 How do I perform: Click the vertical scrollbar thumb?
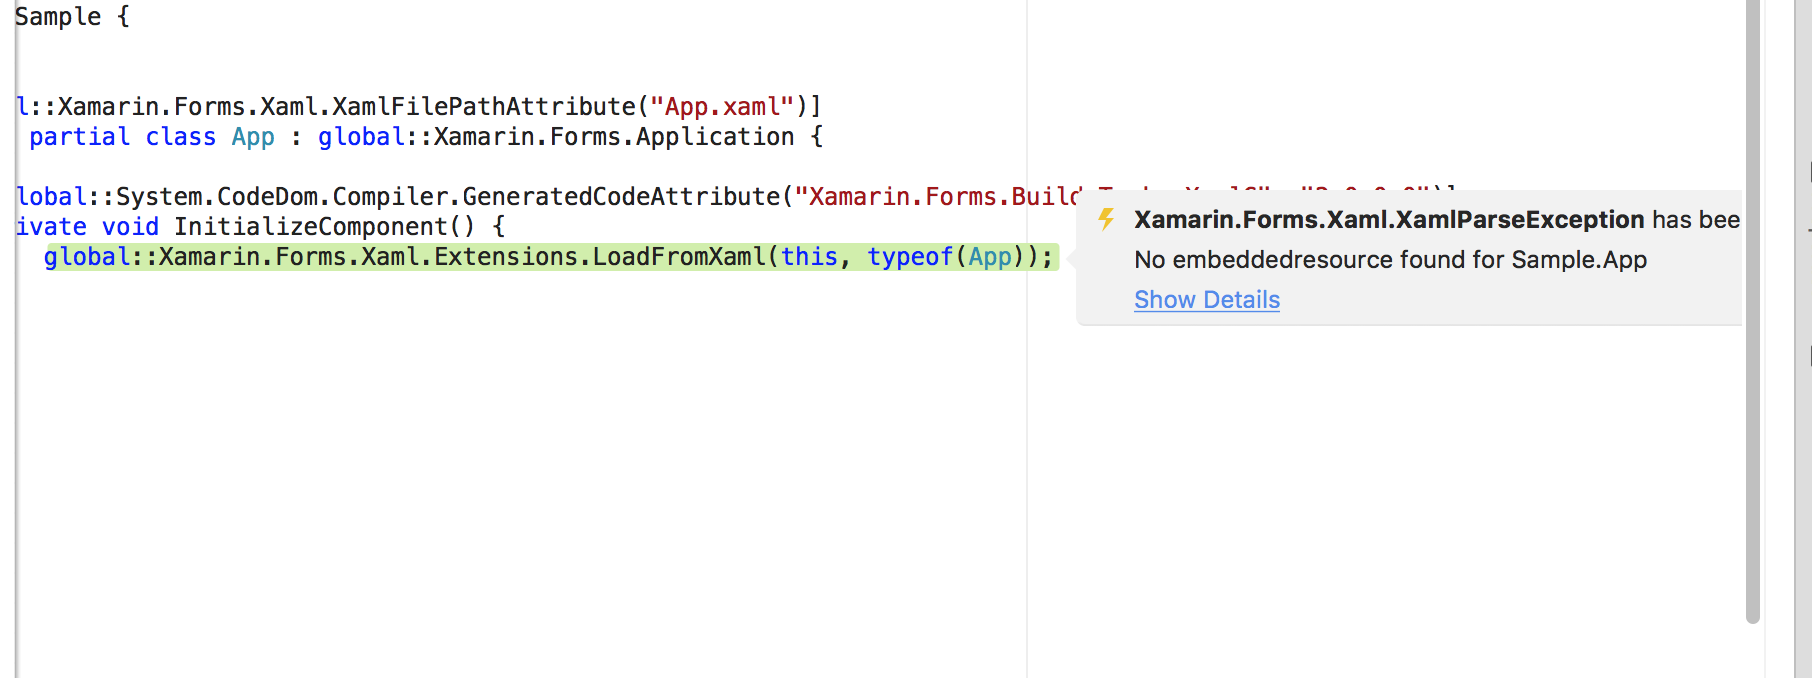click(1752, 310)
